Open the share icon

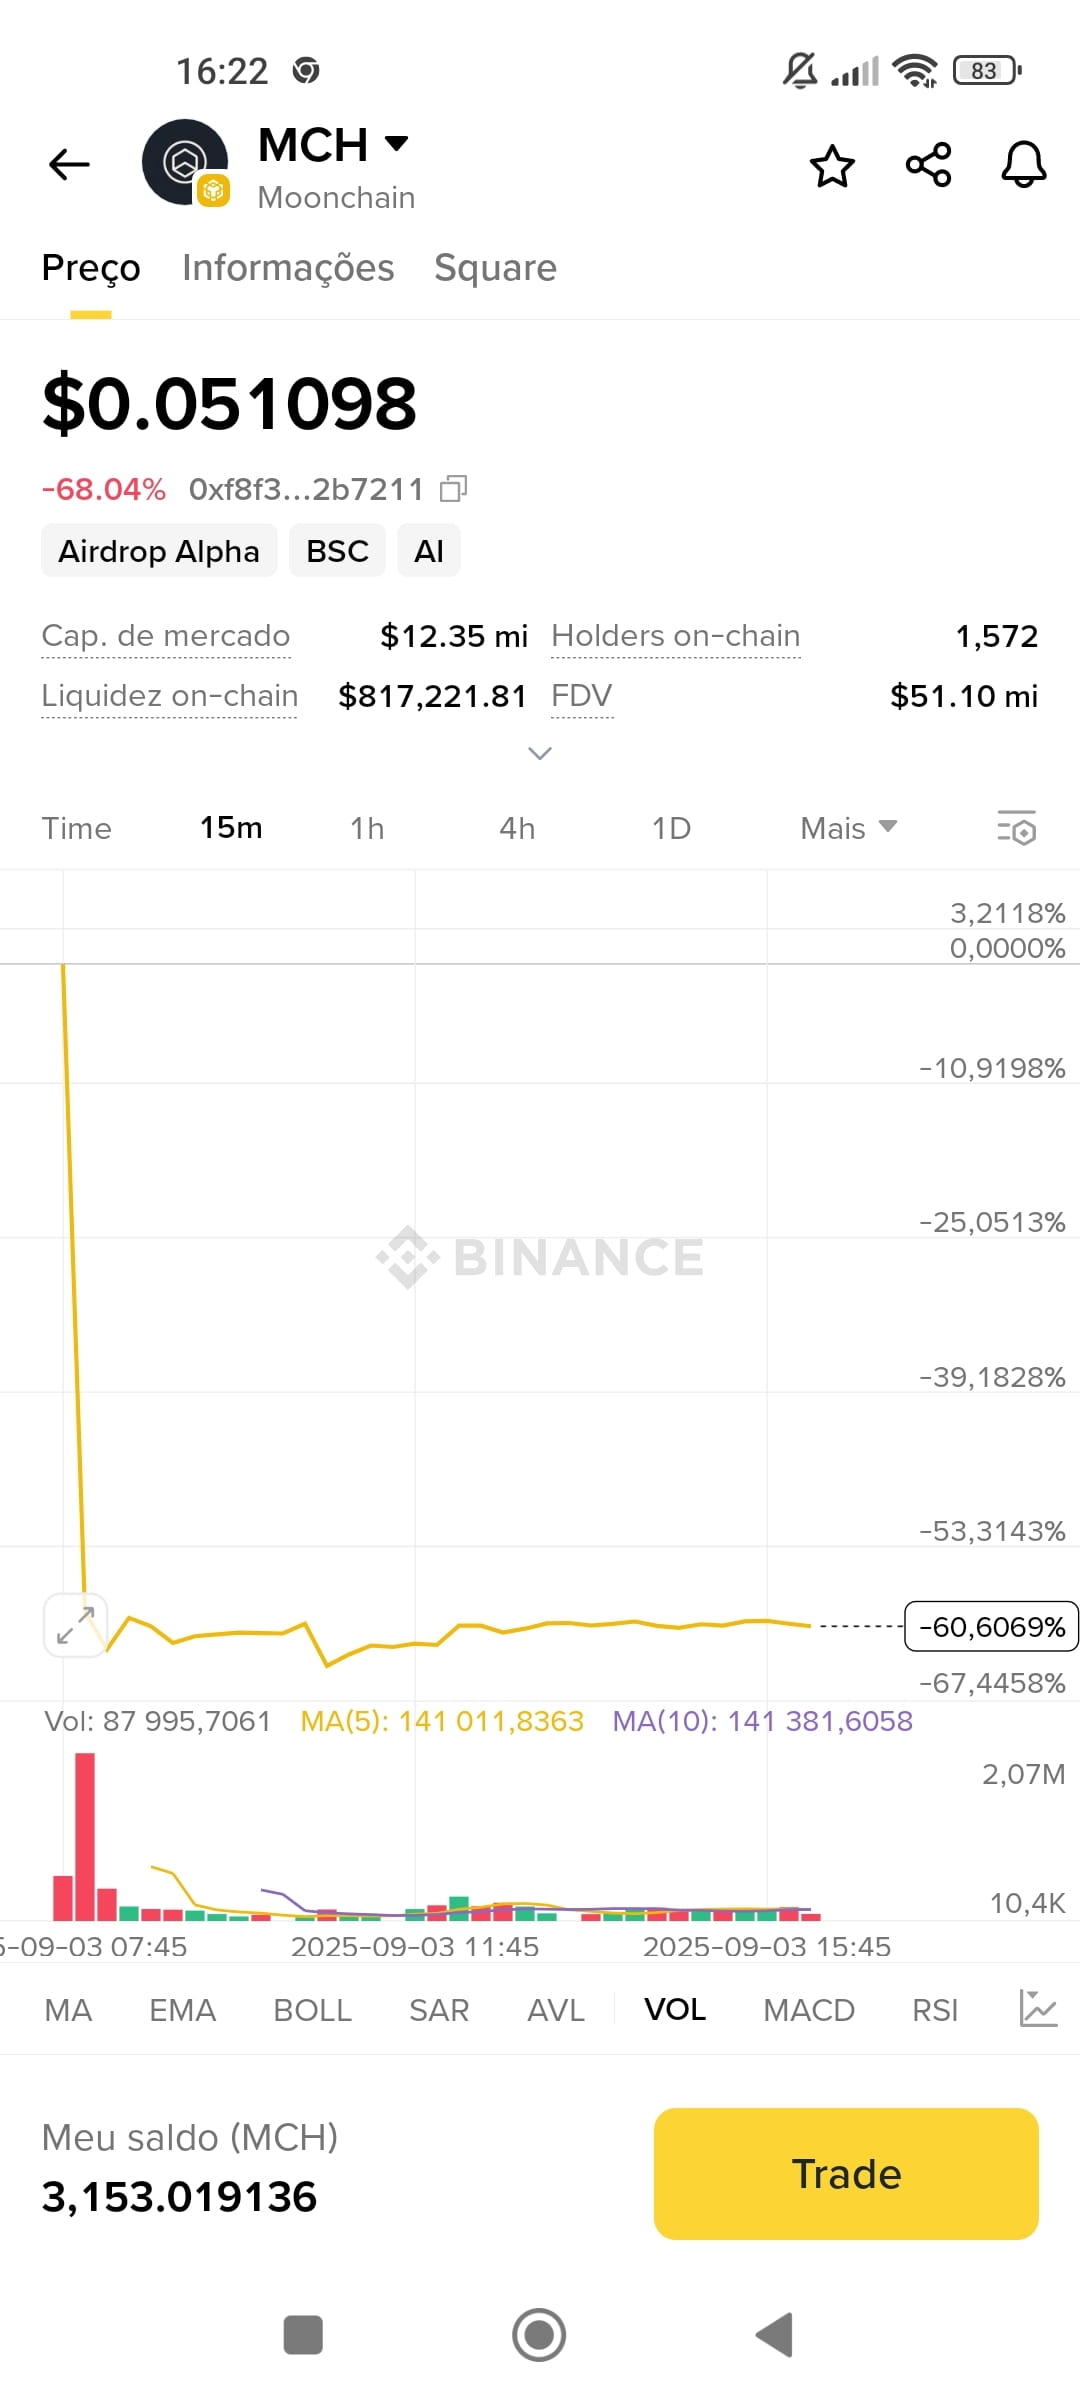click(929, 165)
